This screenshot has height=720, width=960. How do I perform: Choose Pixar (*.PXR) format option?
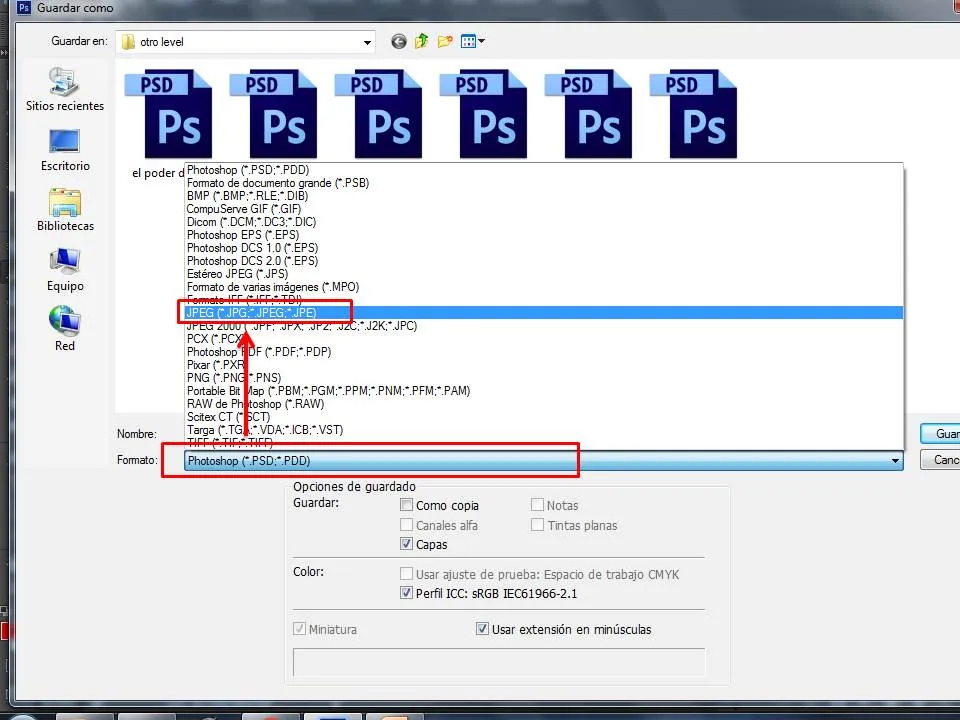544,365
